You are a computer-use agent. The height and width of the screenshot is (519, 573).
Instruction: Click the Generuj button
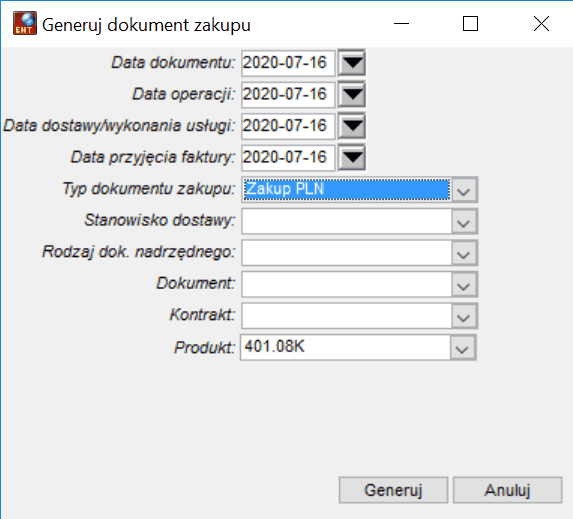click(393, 490)
